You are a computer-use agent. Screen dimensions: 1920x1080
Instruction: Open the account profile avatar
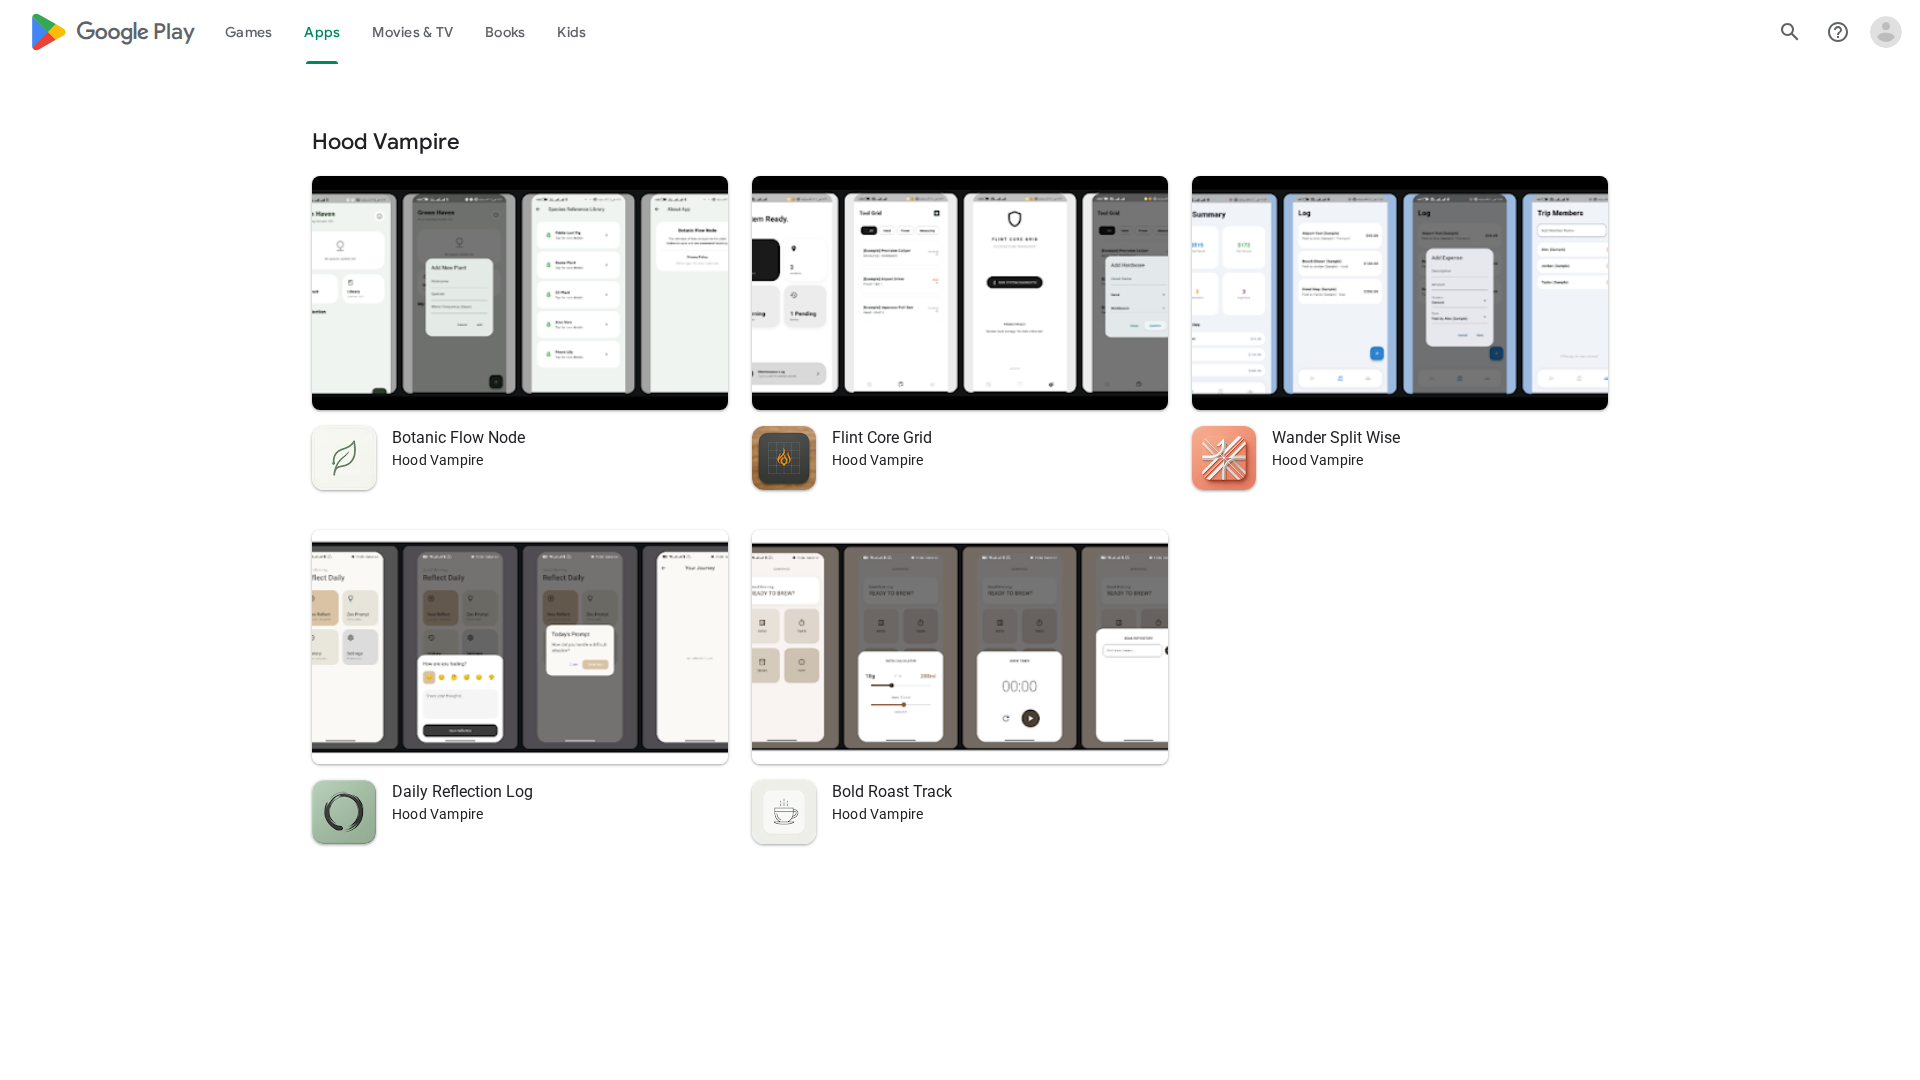pyautogui.click(x=1885, y=32)
